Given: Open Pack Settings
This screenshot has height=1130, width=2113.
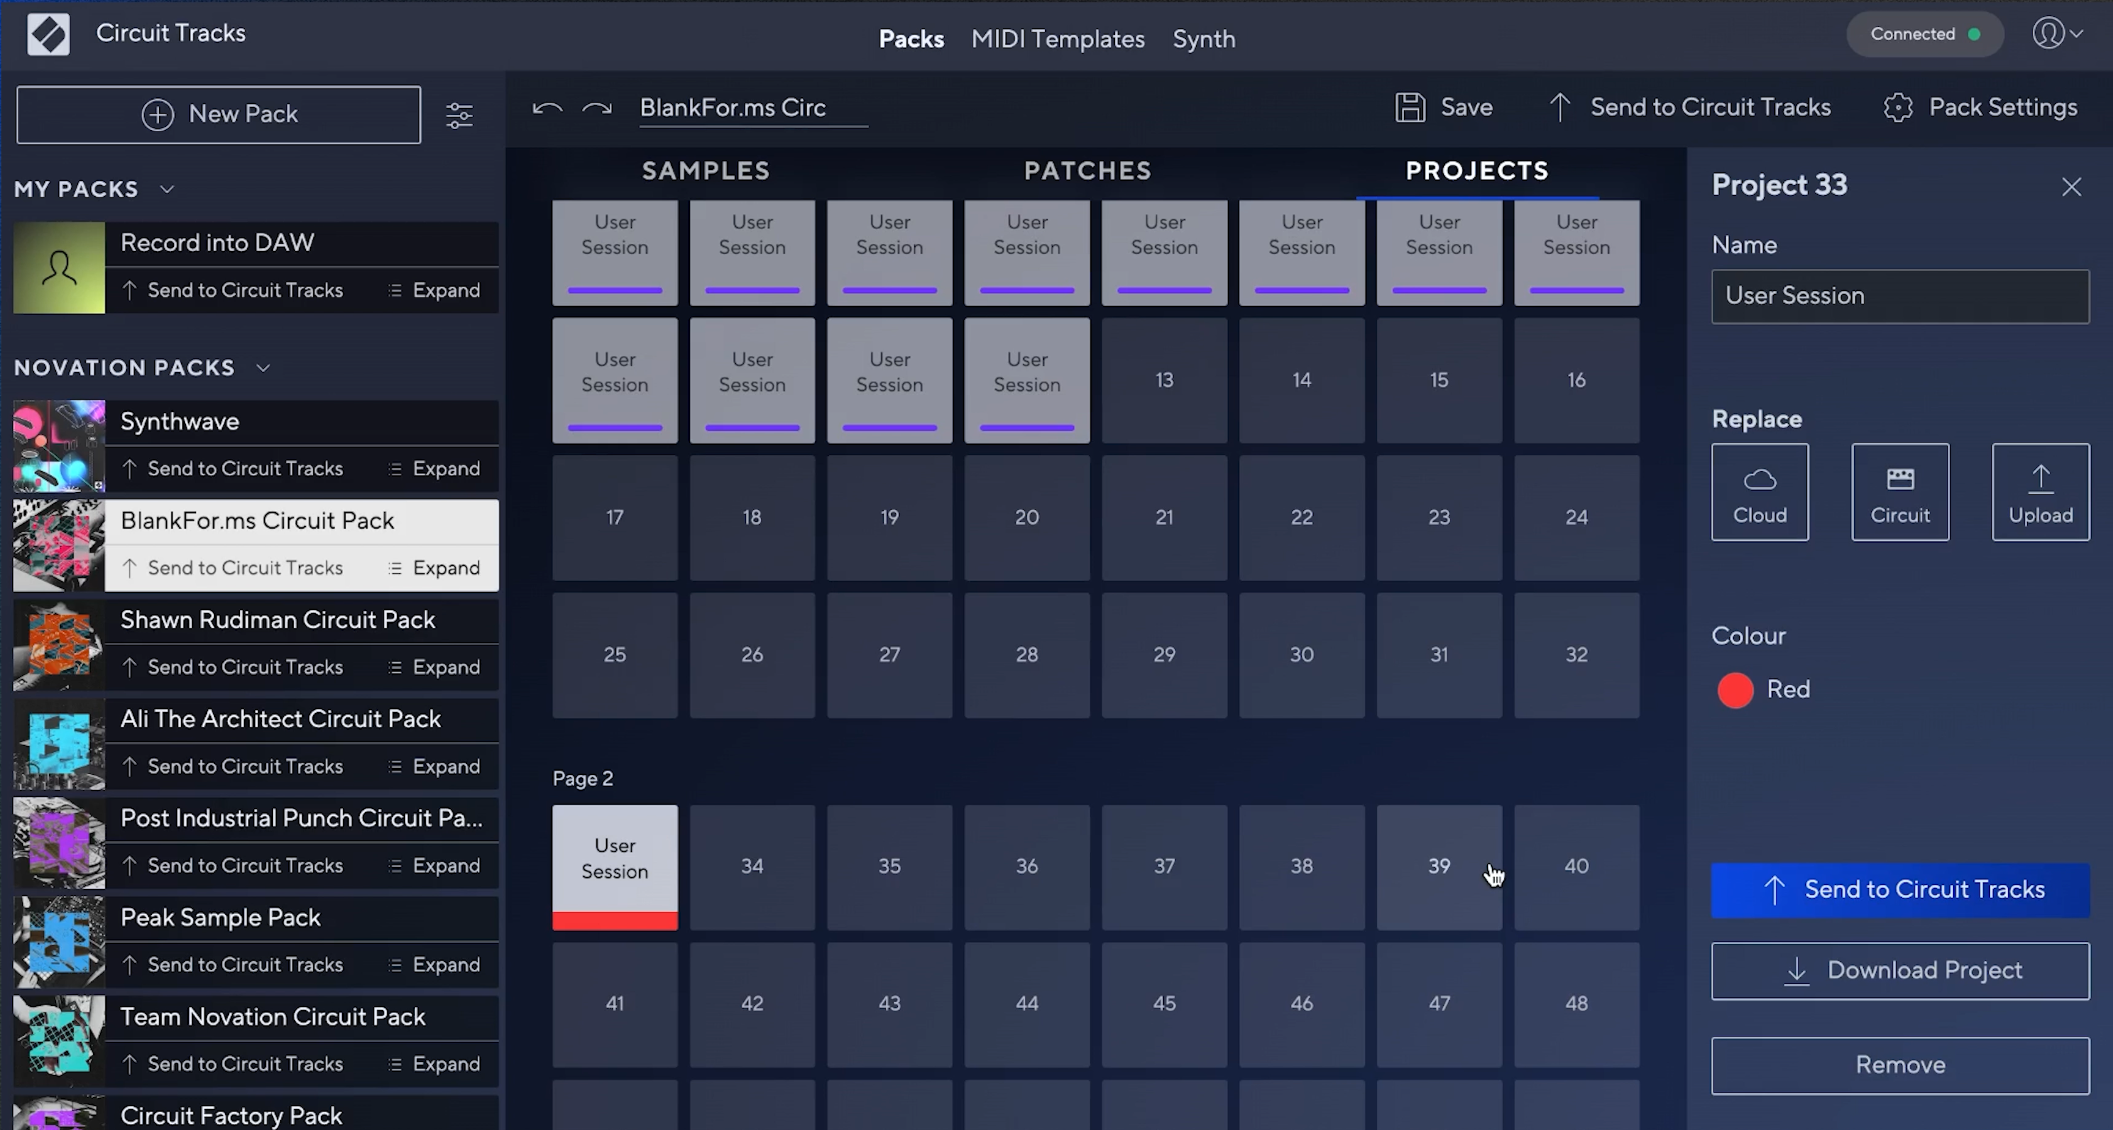Looking at the screenshot, I should click(1981, 107).
